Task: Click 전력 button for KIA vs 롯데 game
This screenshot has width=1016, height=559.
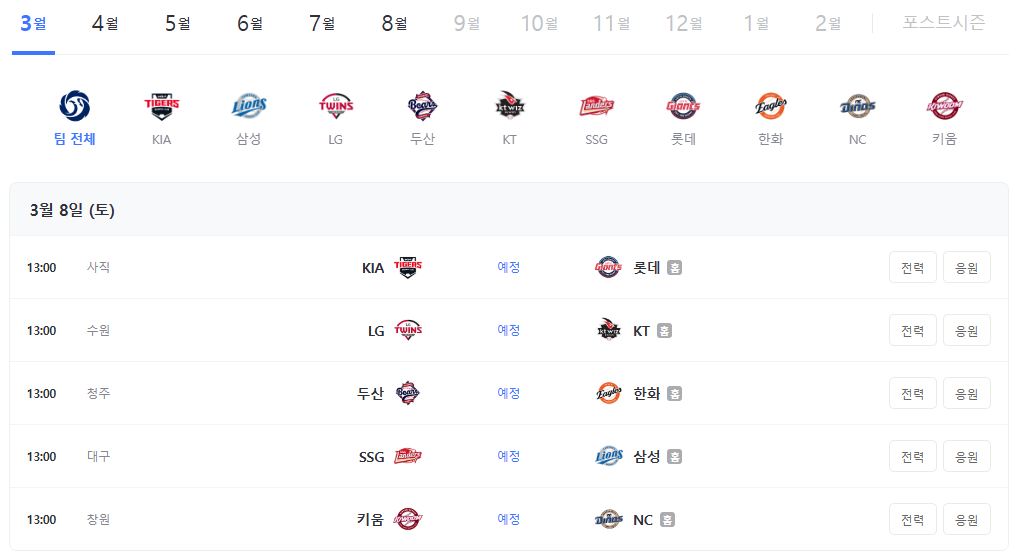Action: click(x=912, y=268)
